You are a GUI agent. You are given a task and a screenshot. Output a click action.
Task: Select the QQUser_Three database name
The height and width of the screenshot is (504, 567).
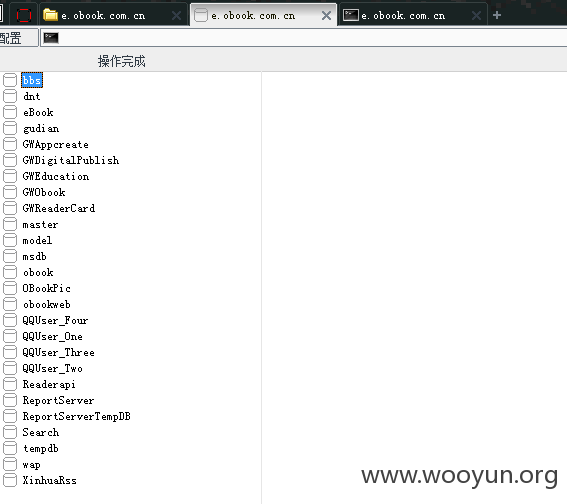click(59, 353)
